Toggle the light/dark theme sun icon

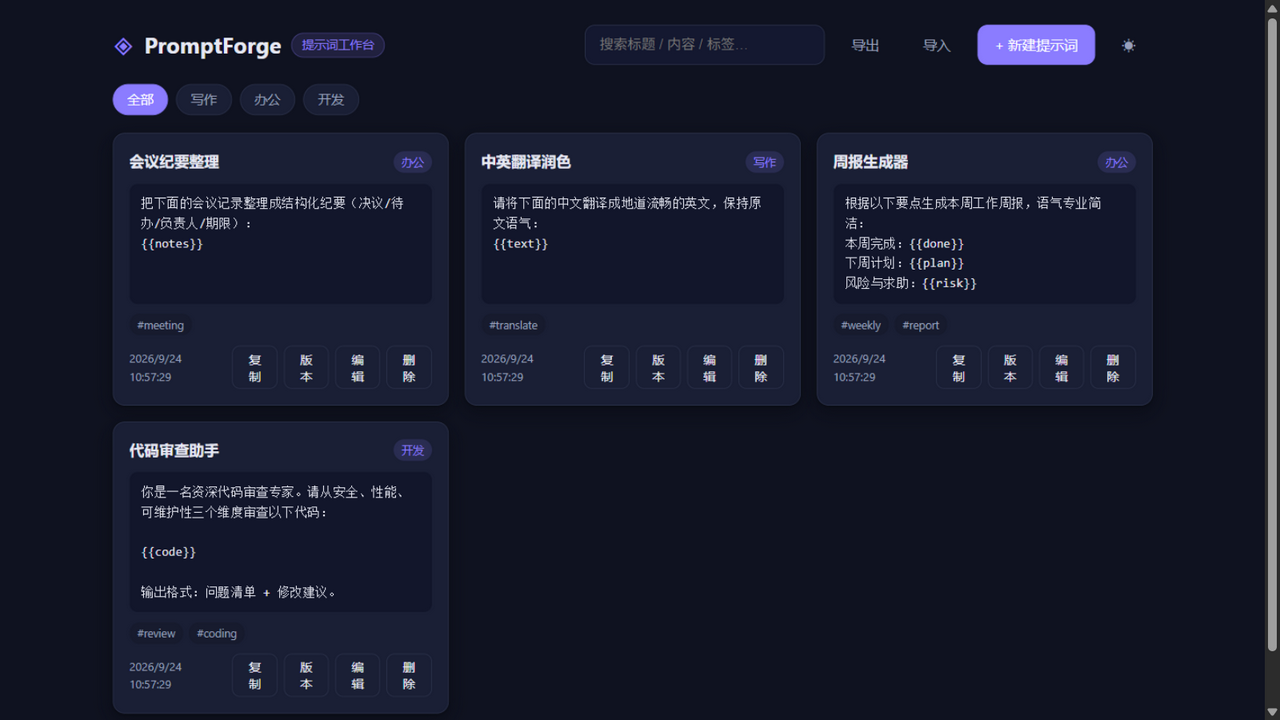(x=1129, y=45)
